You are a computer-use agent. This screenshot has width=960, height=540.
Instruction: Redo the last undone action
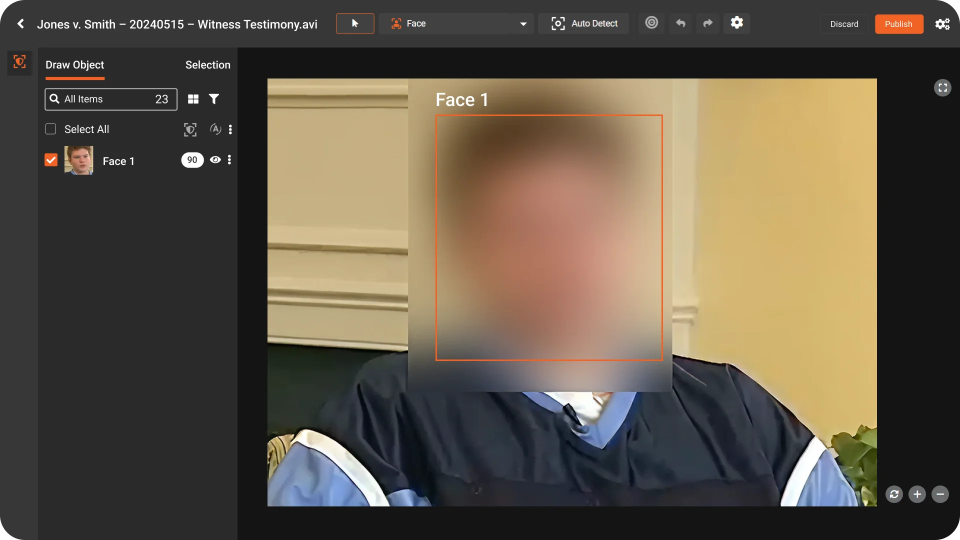point(708,23)
